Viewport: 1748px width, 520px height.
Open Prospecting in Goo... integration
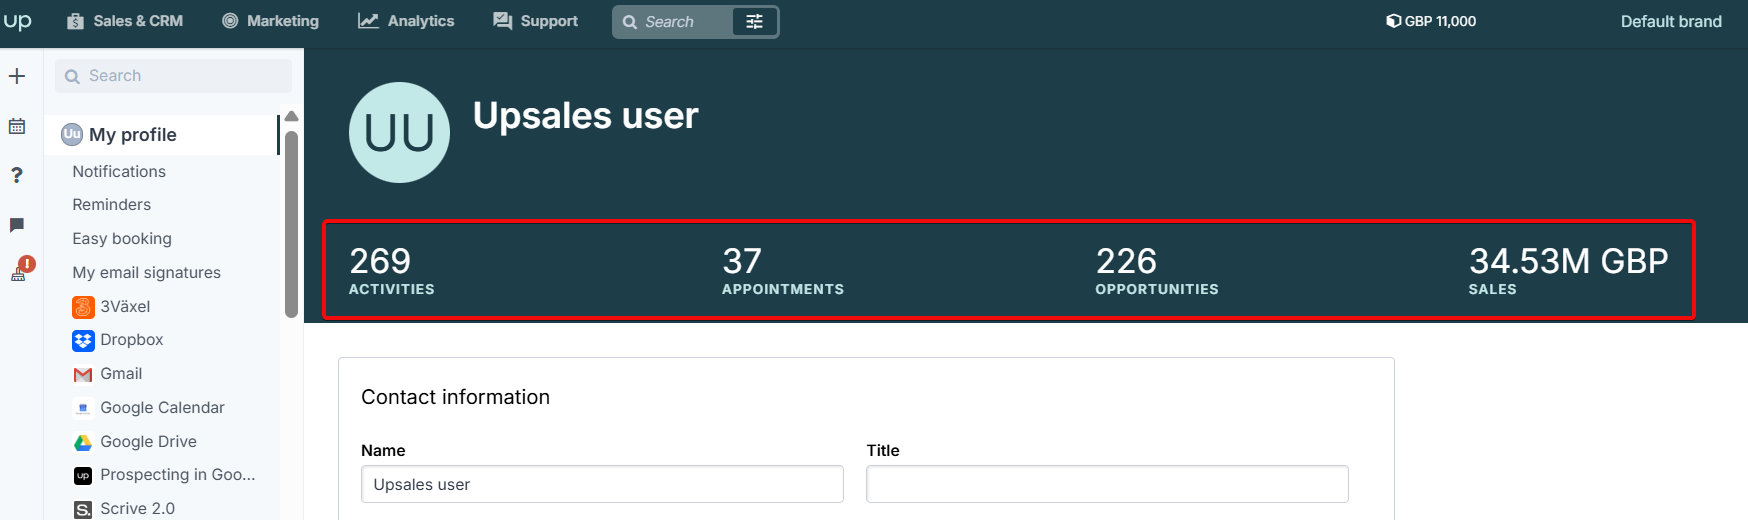pyautogui.click(x=178, y=475)
